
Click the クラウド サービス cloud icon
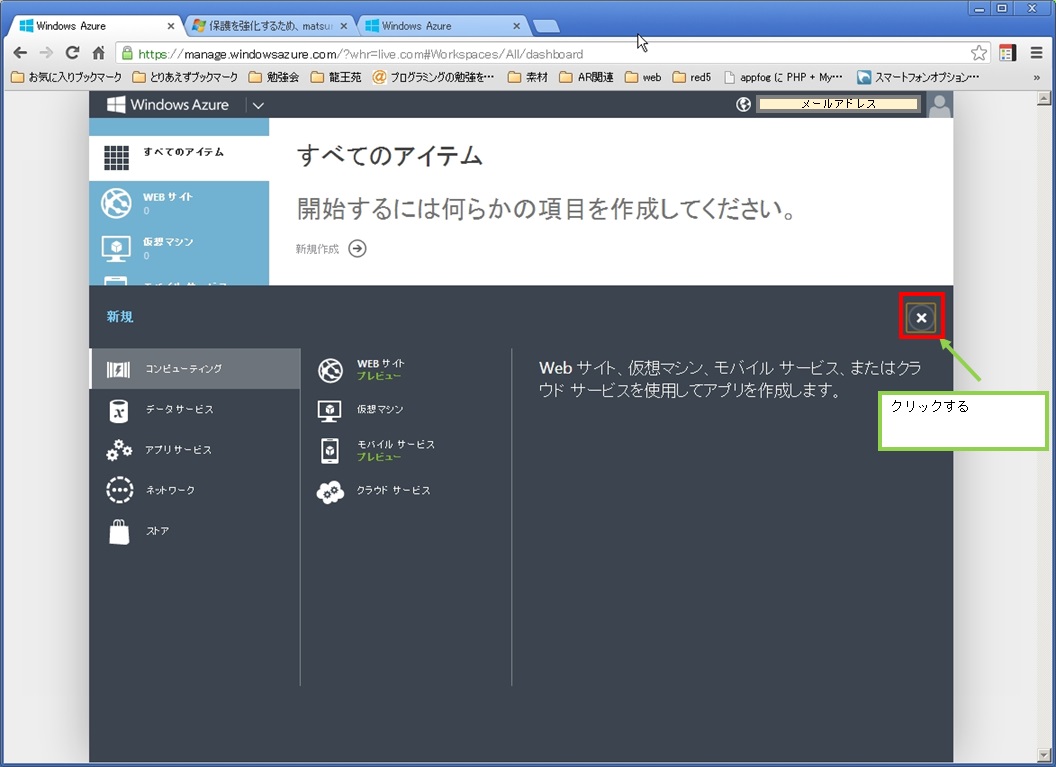330,492
